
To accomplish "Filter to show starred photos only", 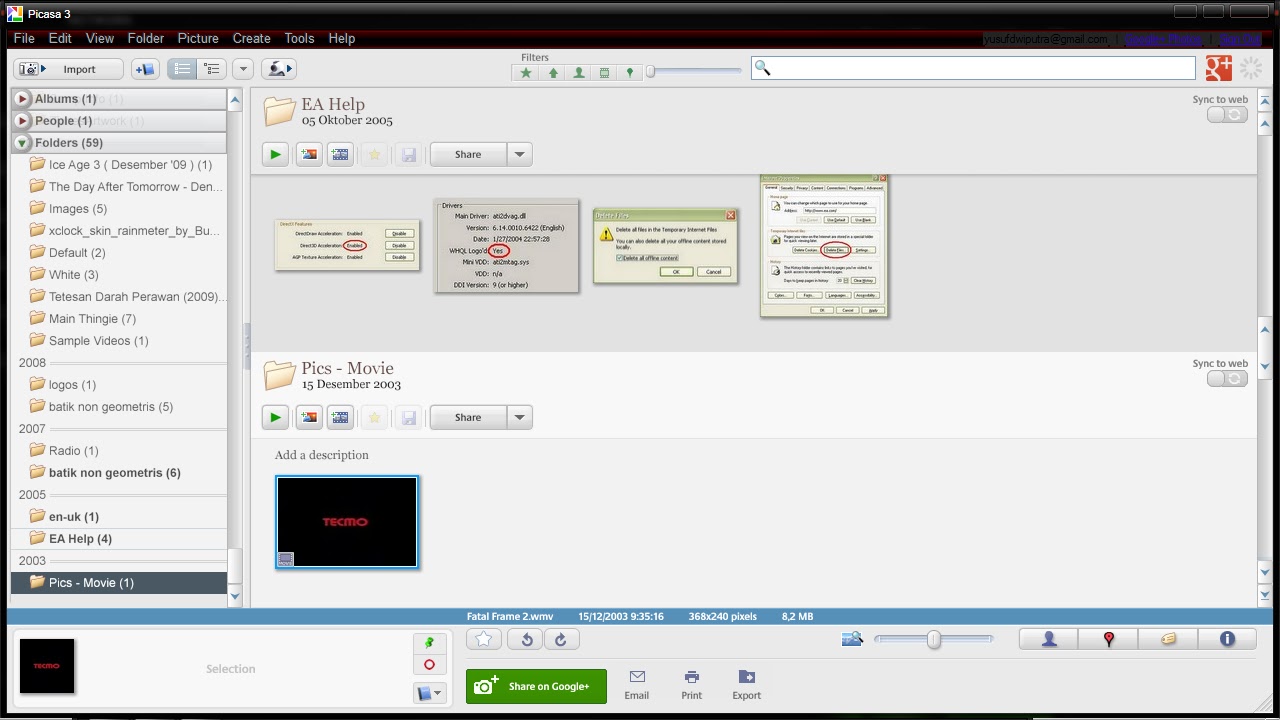I will pos(526,73).
